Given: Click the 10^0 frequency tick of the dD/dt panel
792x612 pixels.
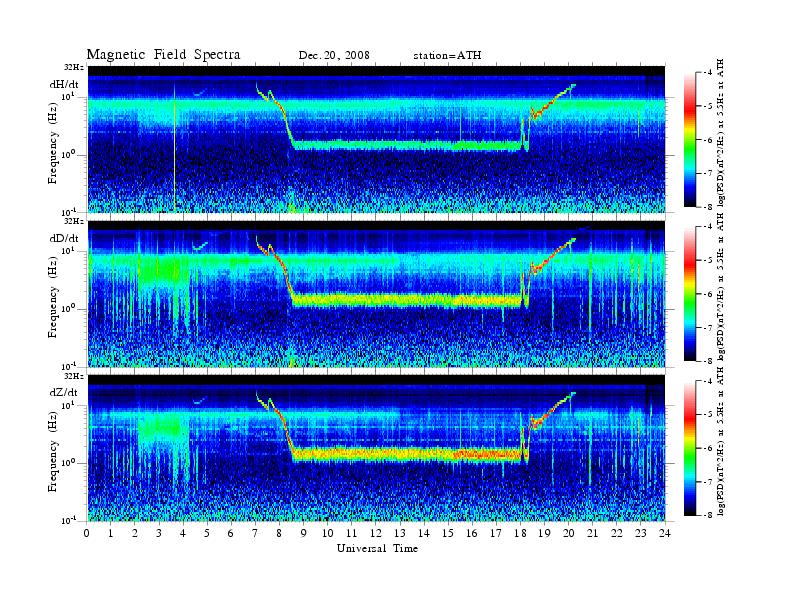Looking at the screenshot, I should point(69,308).
